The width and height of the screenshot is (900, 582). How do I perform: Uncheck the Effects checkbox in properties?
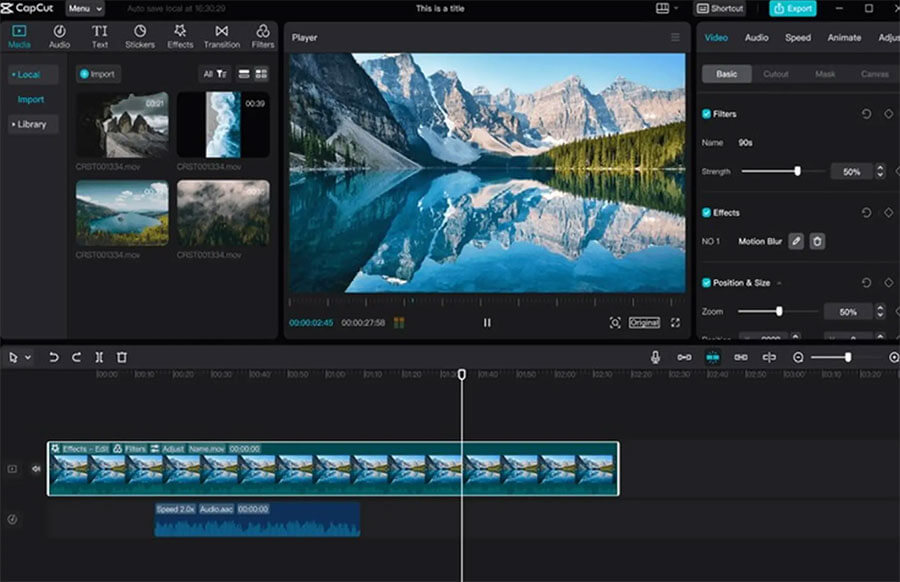coord(707,212)
